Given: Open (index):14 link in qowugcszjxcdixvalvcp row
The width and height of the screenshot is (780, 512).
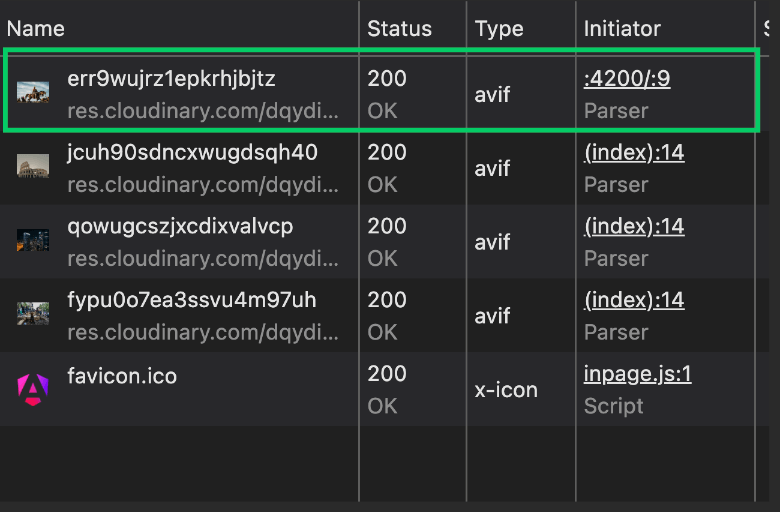Looking at the screenshot, I should 634,226.
